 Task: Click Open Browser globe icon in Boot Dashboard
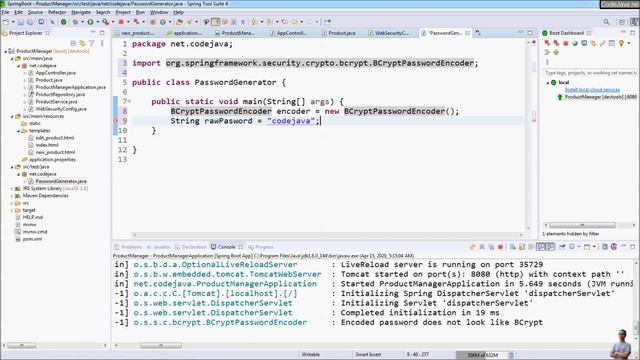pyautogui.click(x=575, y=43)
